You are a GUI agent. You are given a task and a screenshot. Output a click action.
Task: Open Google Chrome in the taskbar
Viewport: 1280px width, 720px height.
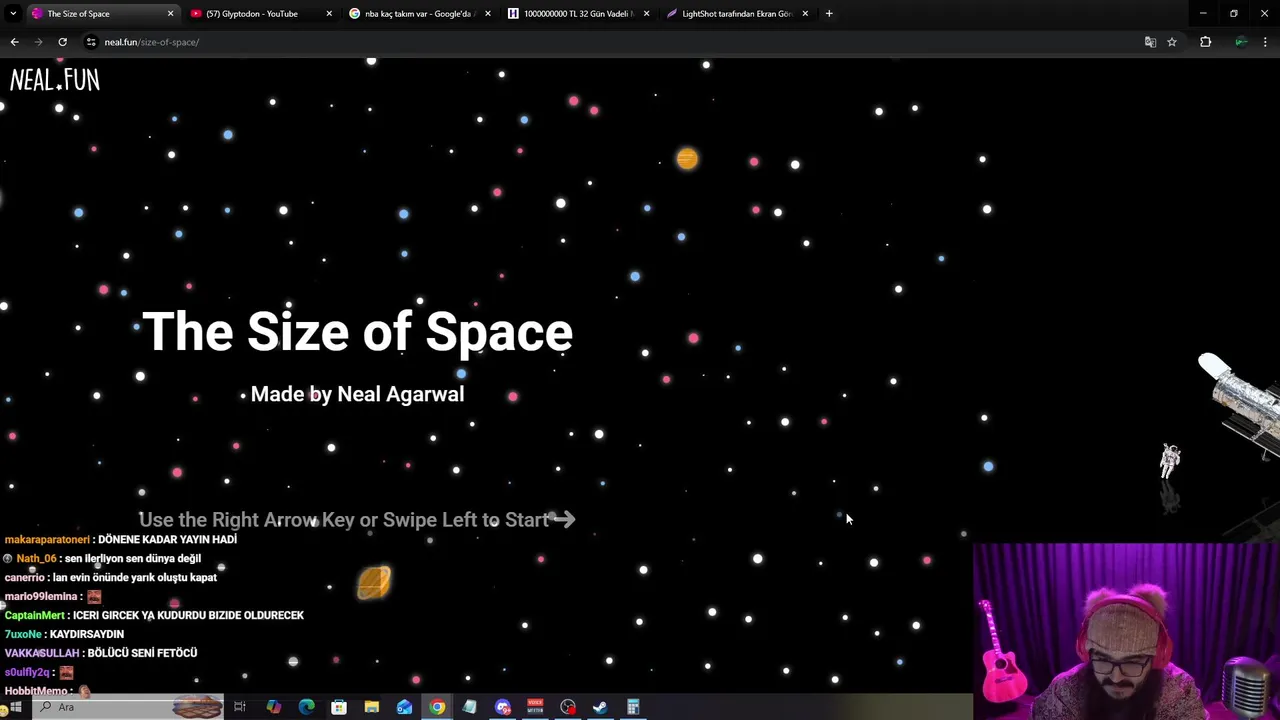coord(437,707)
